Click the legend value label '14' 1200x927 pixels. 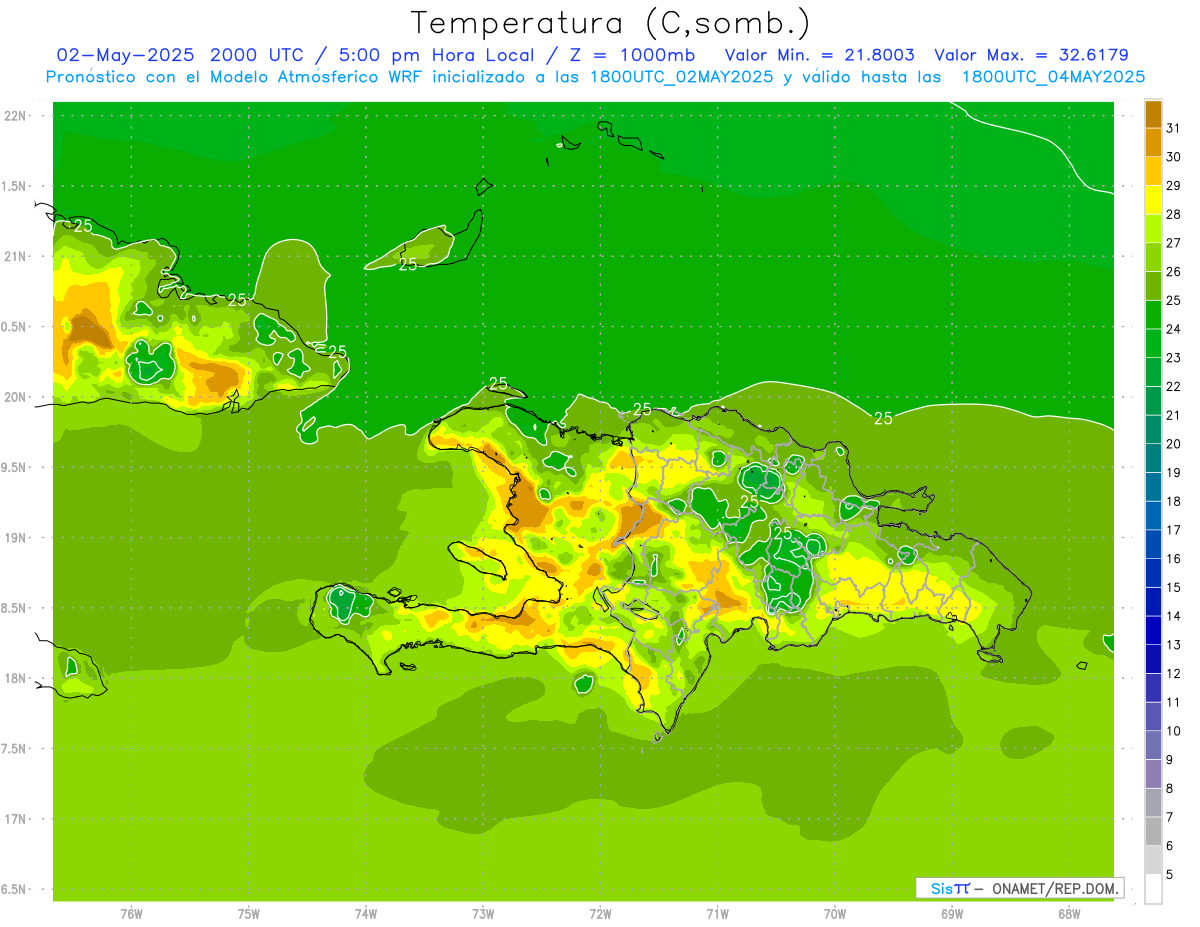(x=1174, y=616)
